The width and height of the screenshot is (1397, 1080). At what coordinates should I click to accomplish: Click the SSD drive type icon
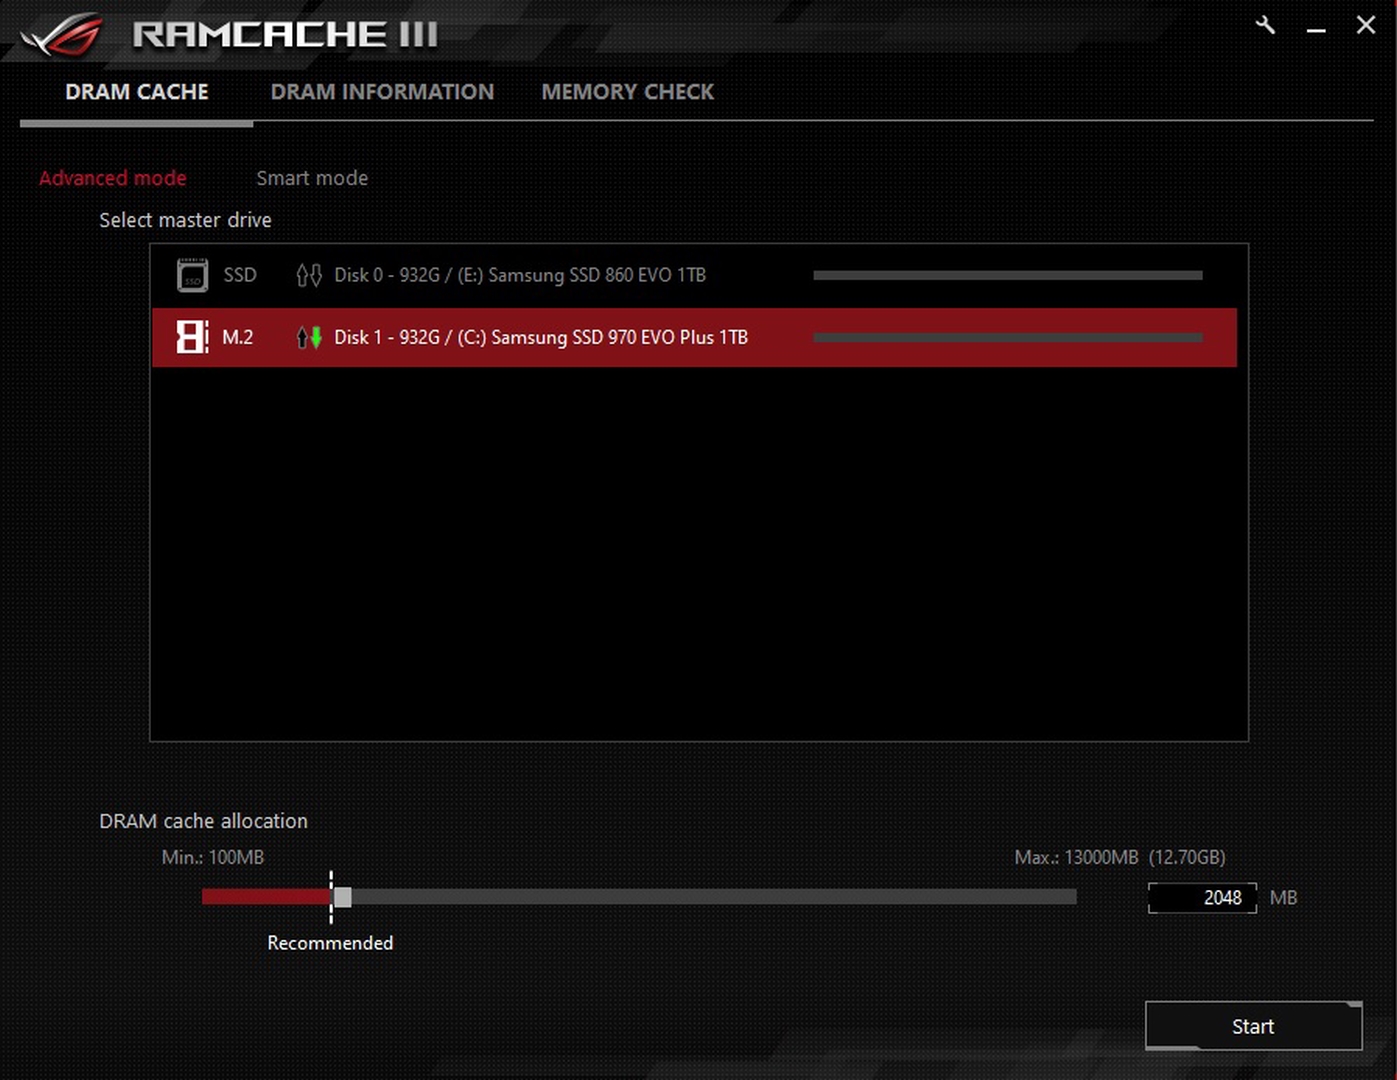[192, 275]
